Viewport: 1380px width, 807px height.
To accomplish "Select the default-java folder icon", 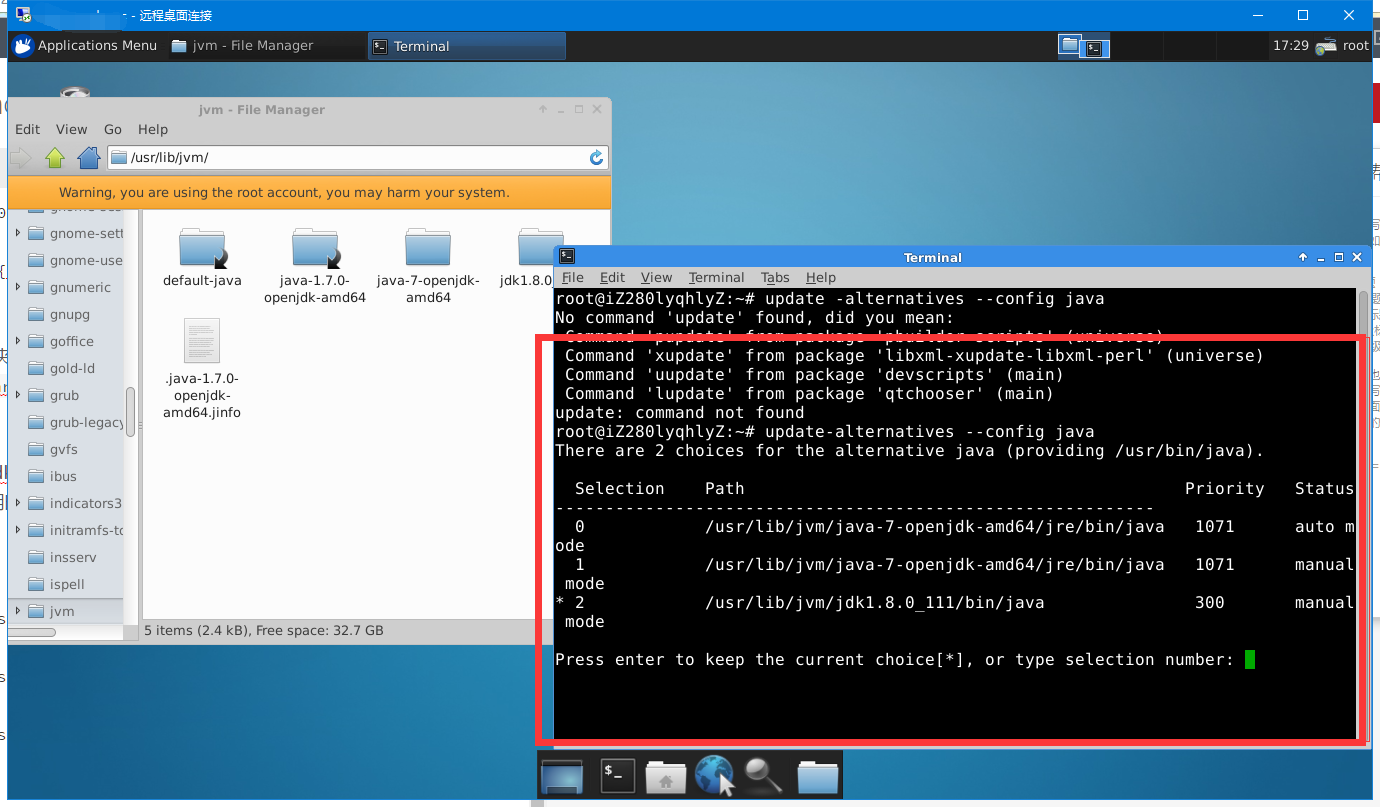I will point(202,248).
